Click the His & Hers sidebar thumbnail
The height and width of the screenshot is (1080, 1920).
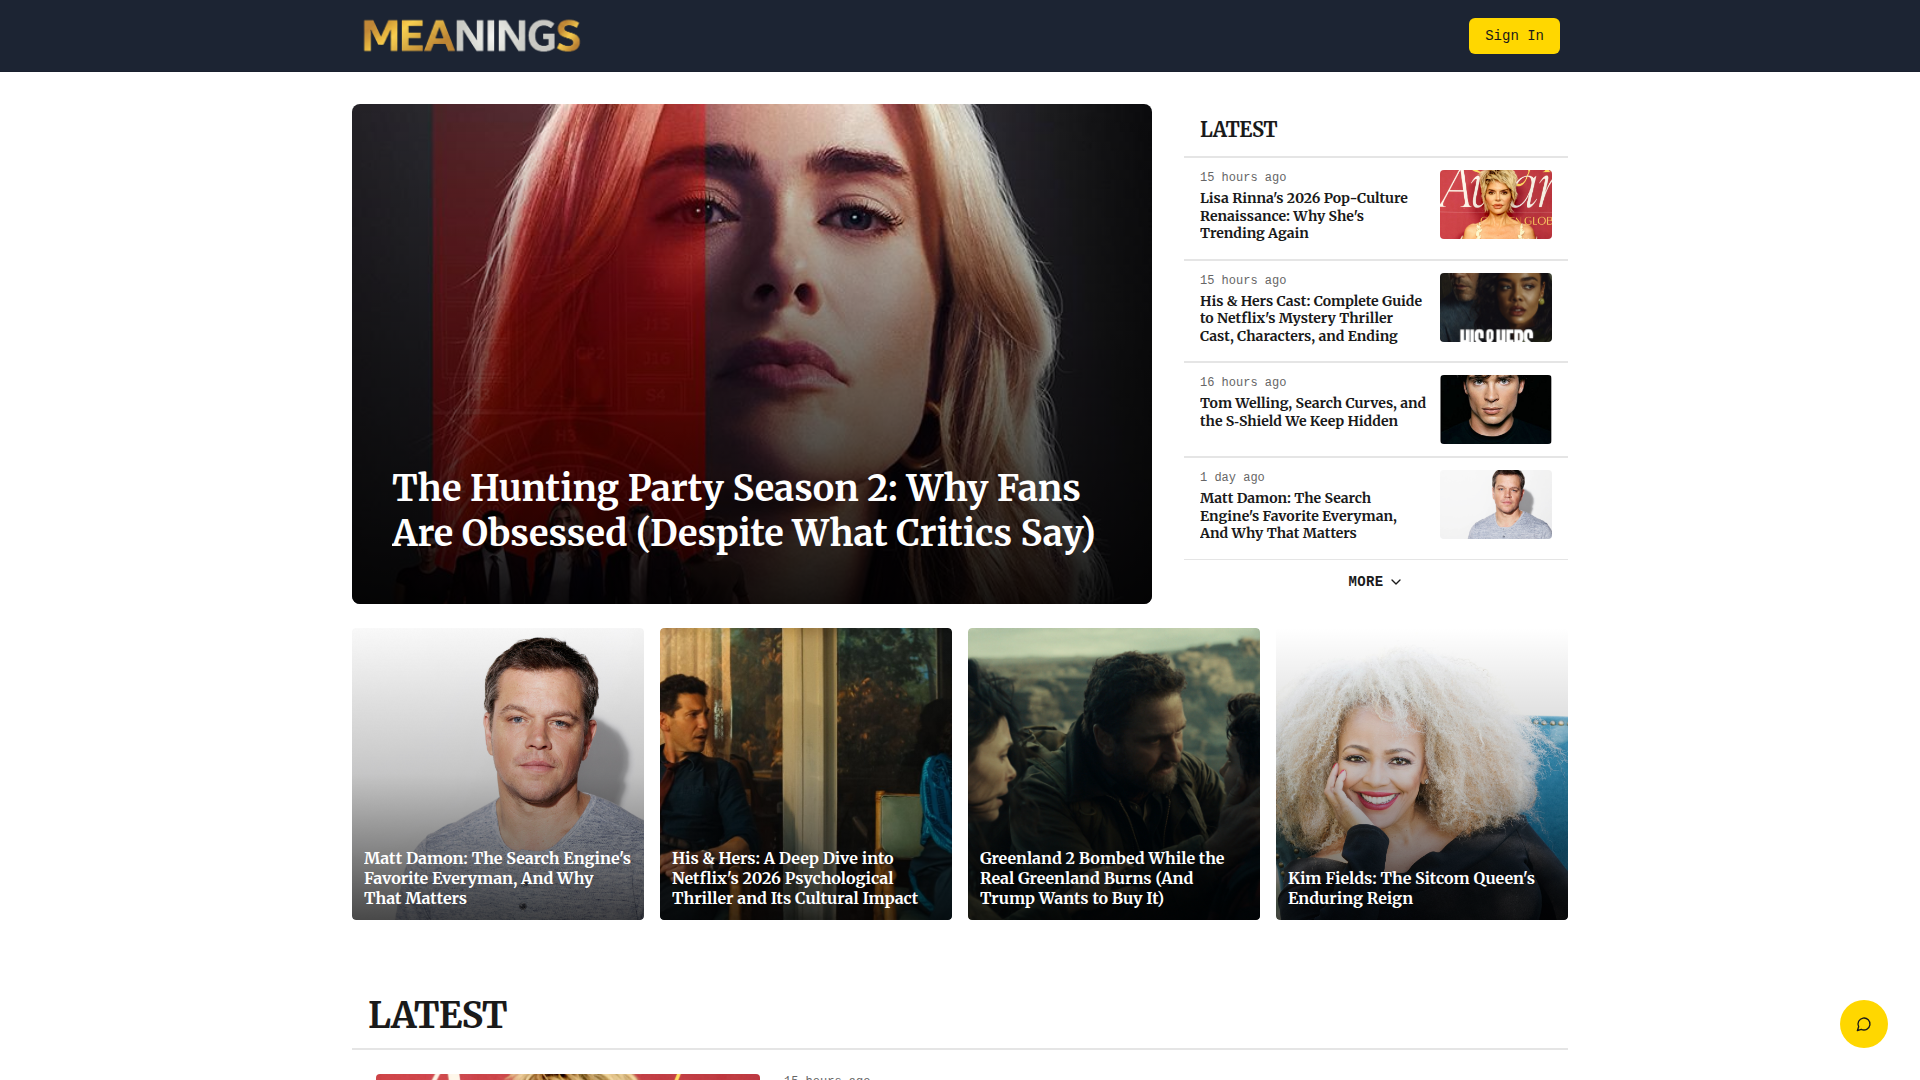[x=1495, y=308]
